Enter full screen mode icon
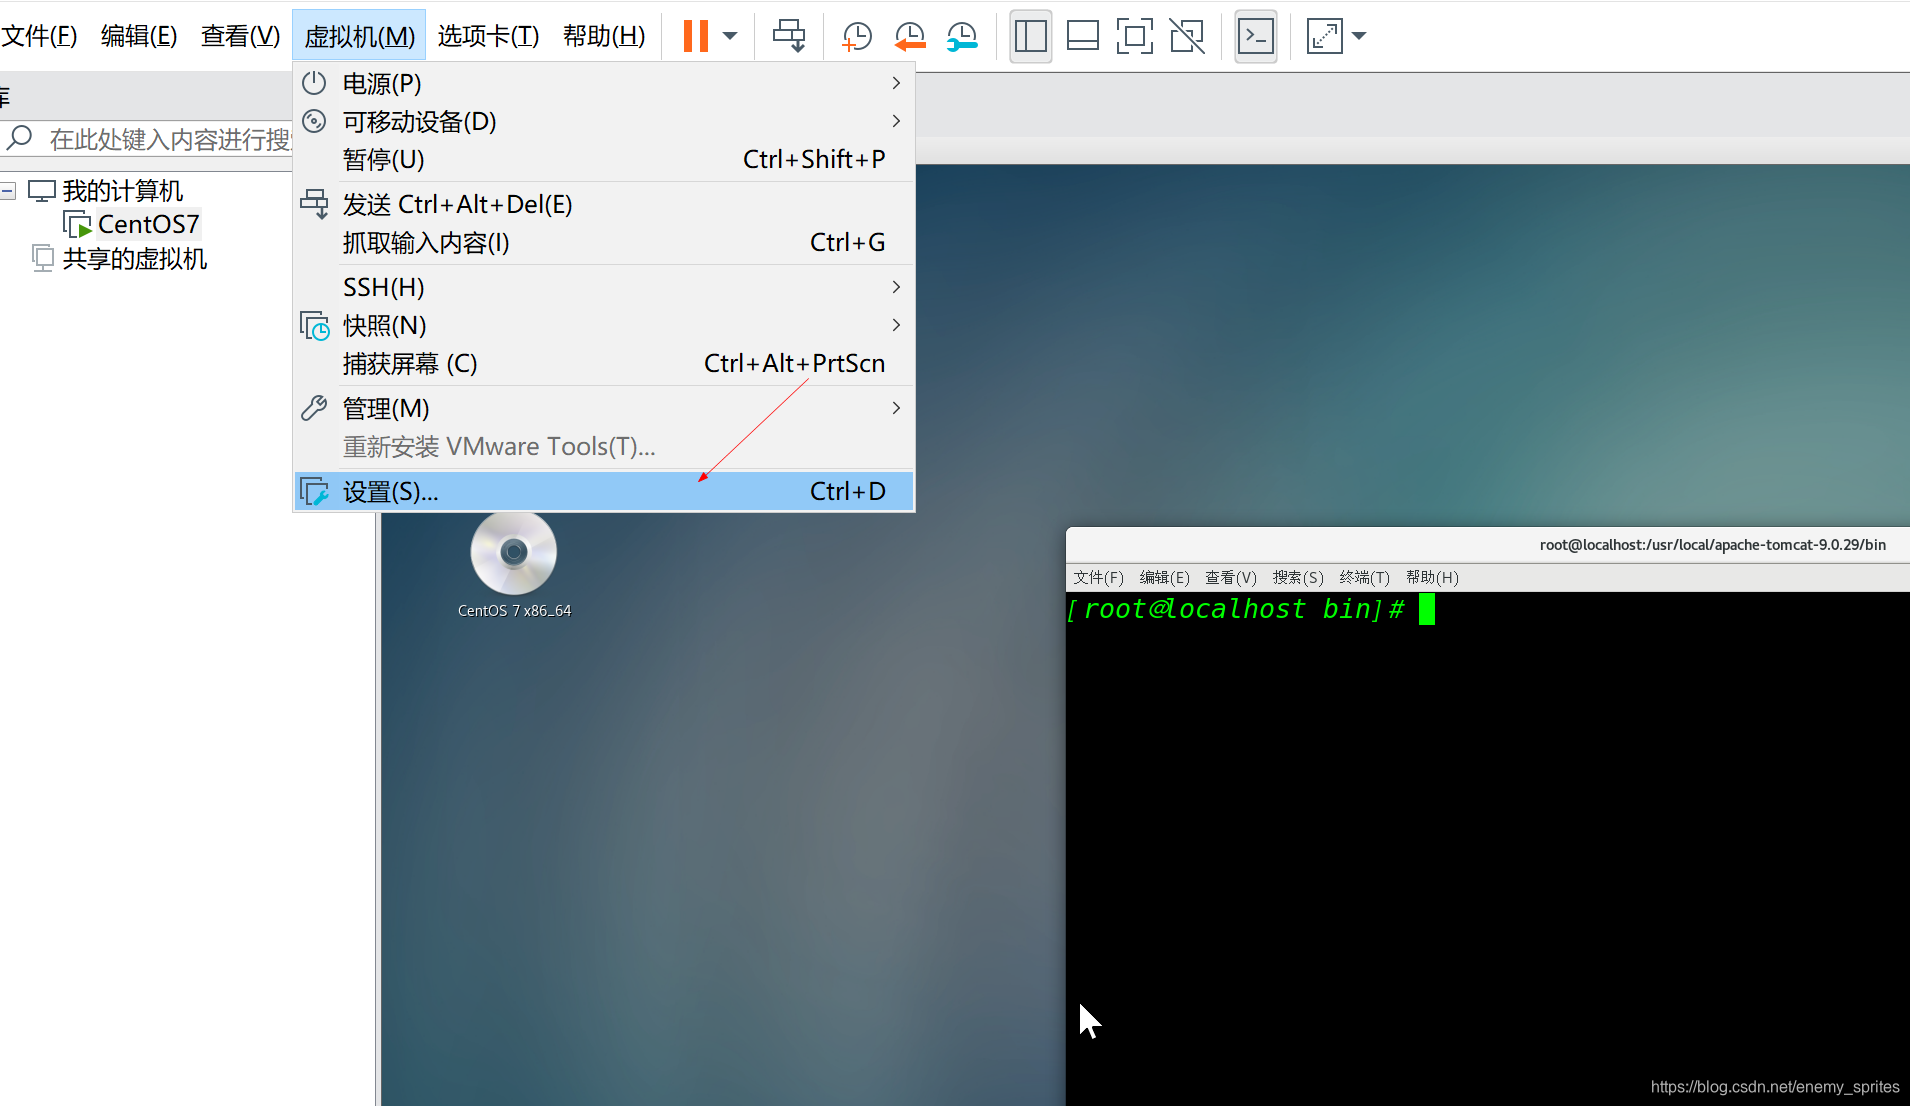The height and width of the screenshot is (1106, 1910). [x=1135, y=36]
